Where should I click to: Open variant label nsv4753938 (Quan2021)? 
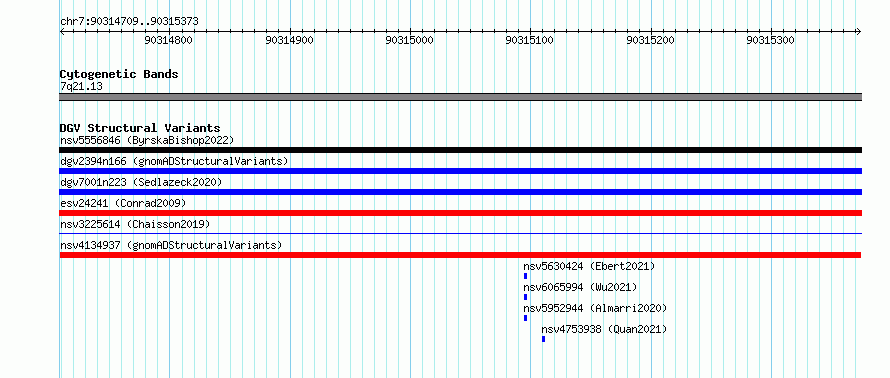[x=604, y=329]
